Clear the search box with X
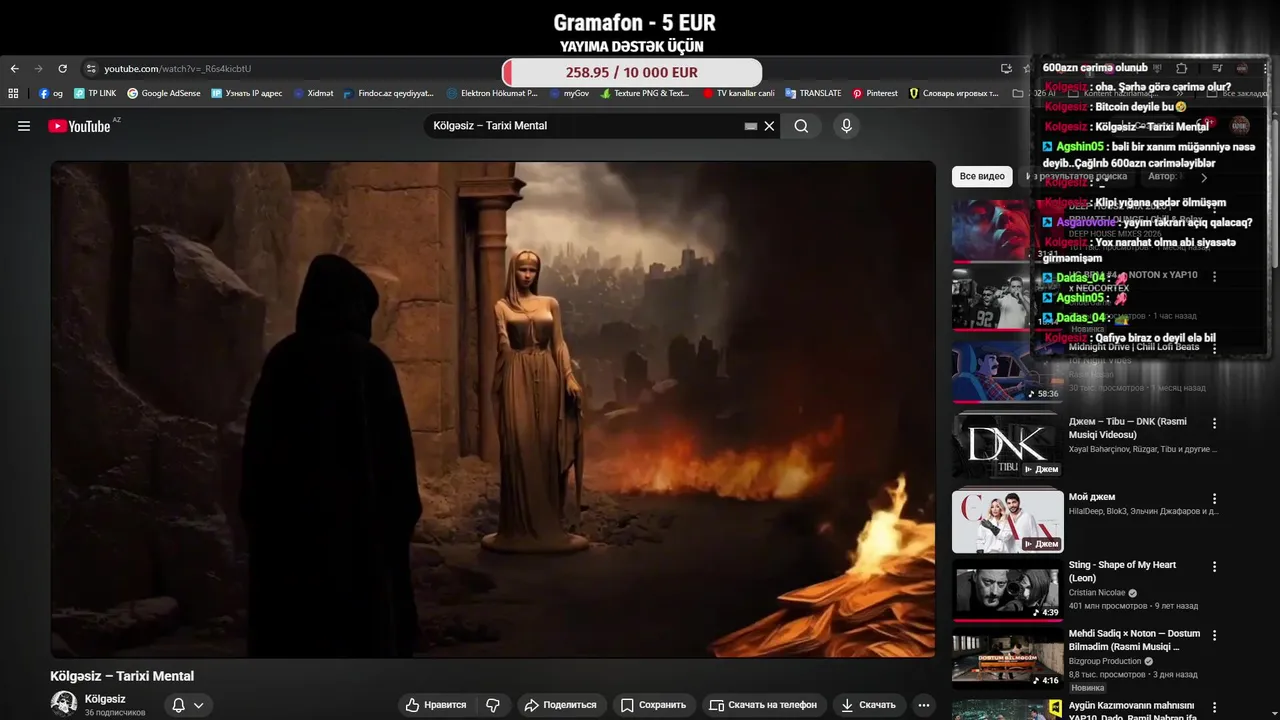The width and height of the screenshot is (1280, 720). [769, 126]
